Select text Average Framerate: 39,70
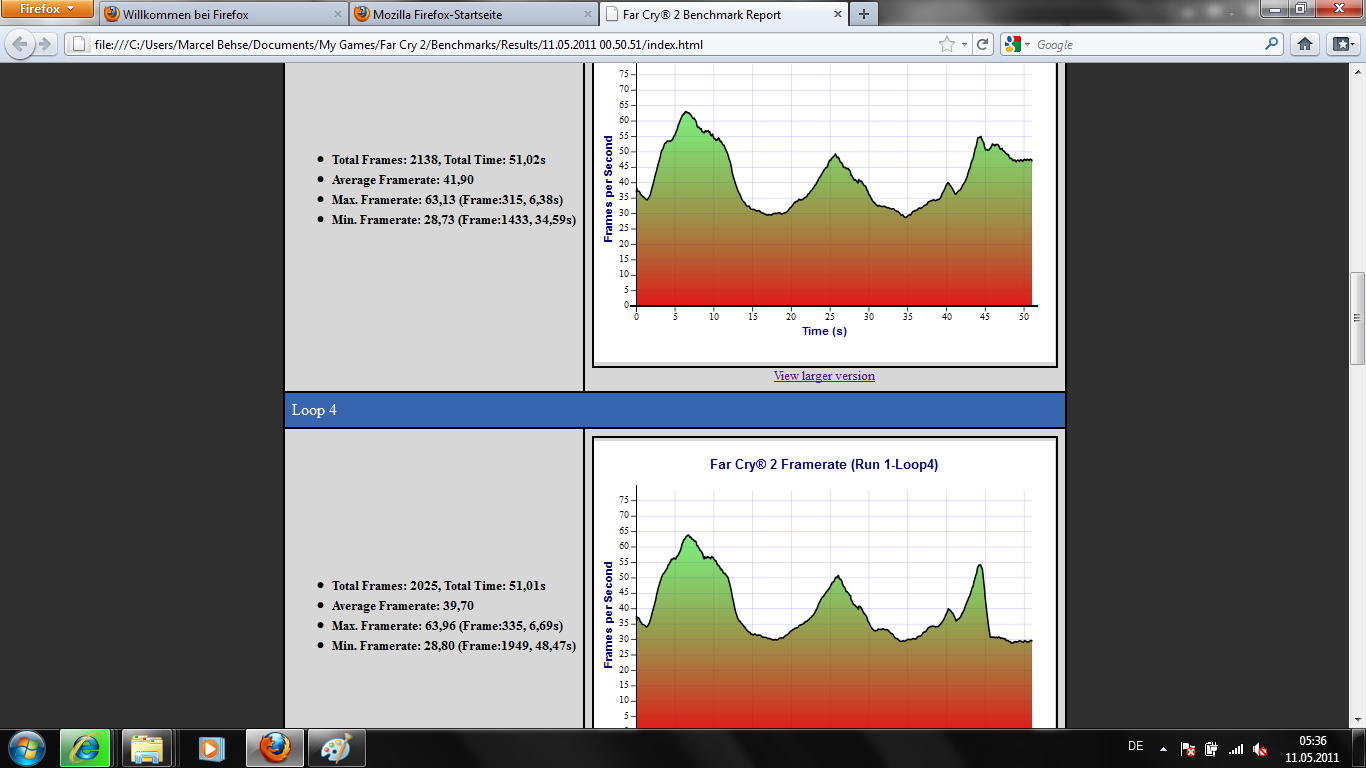Viewport: 1366px width, 768px height. (403, 606)
